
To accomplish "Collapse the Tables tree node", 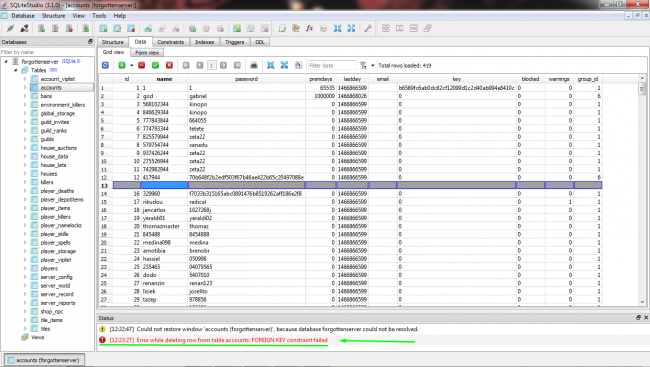I will coord(15,70).
